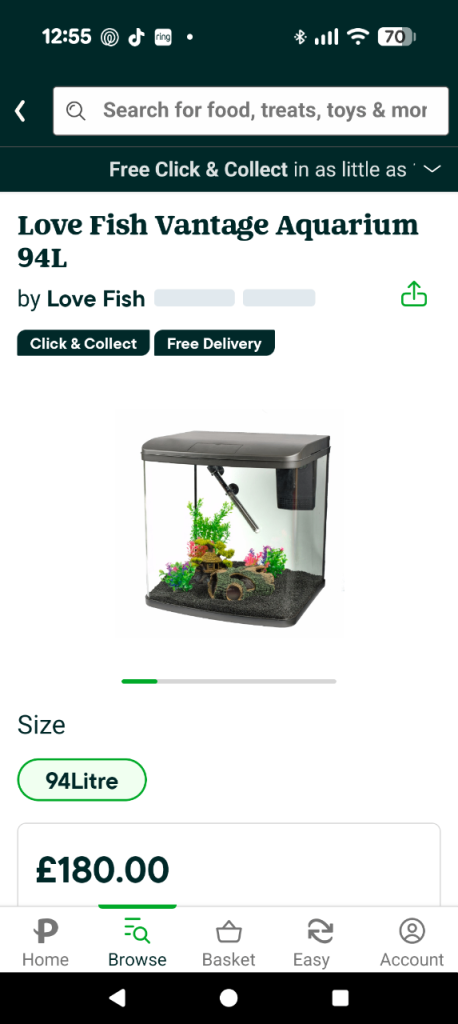Tap the image carousel progress bar
The image size is (458, 1024).
click(x=229, y=681)
